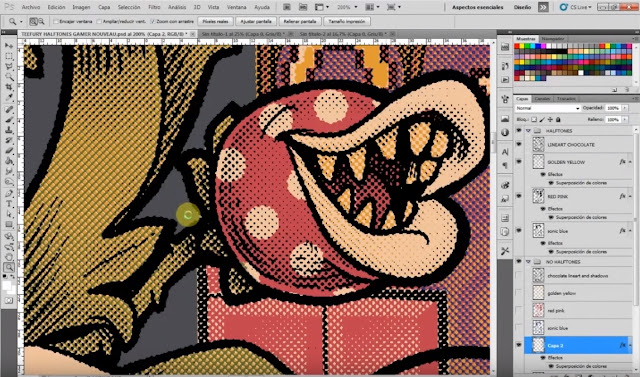Switch to the Navegador tab

553,39
